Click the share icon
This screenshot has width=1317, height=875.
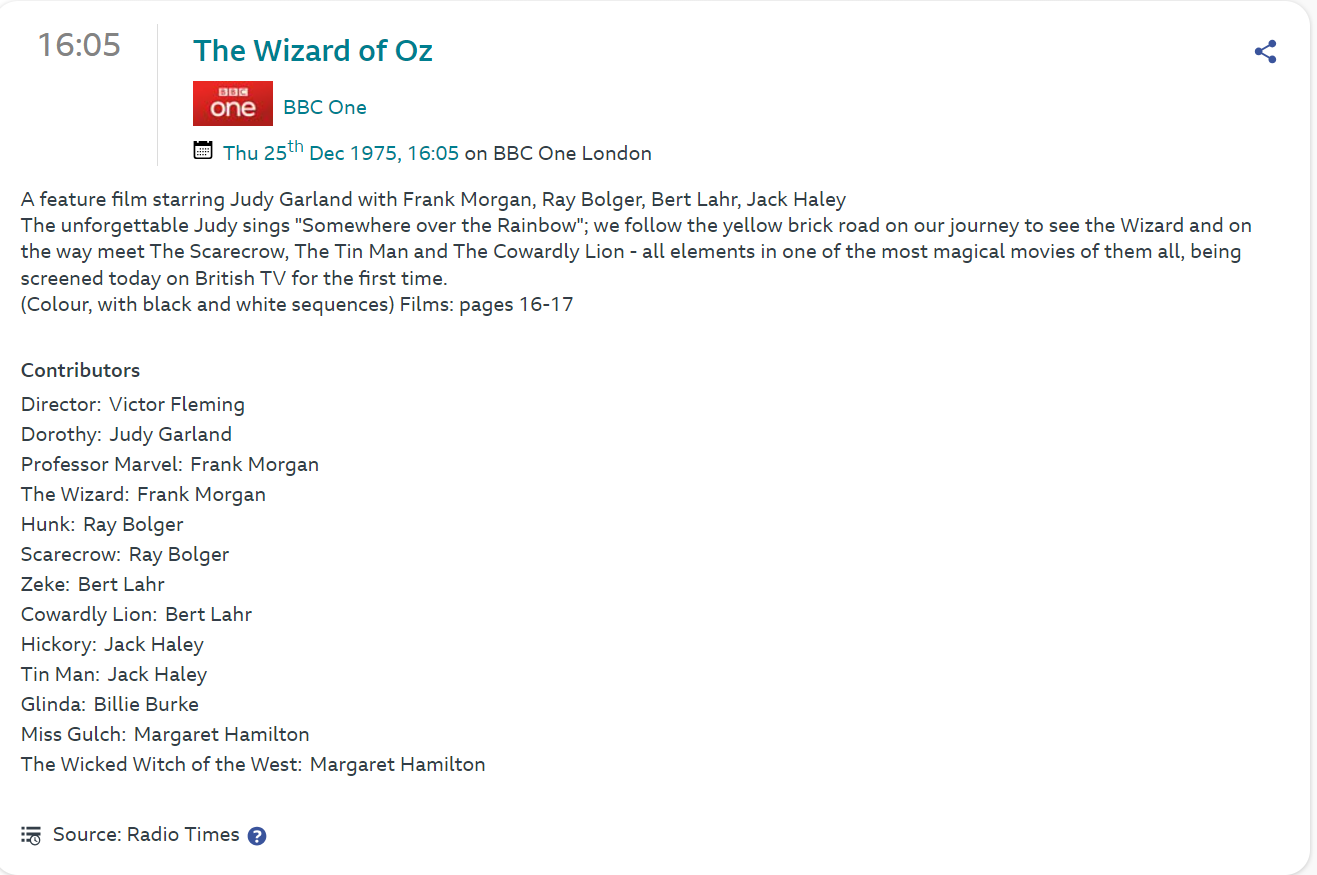point(1265,52)
